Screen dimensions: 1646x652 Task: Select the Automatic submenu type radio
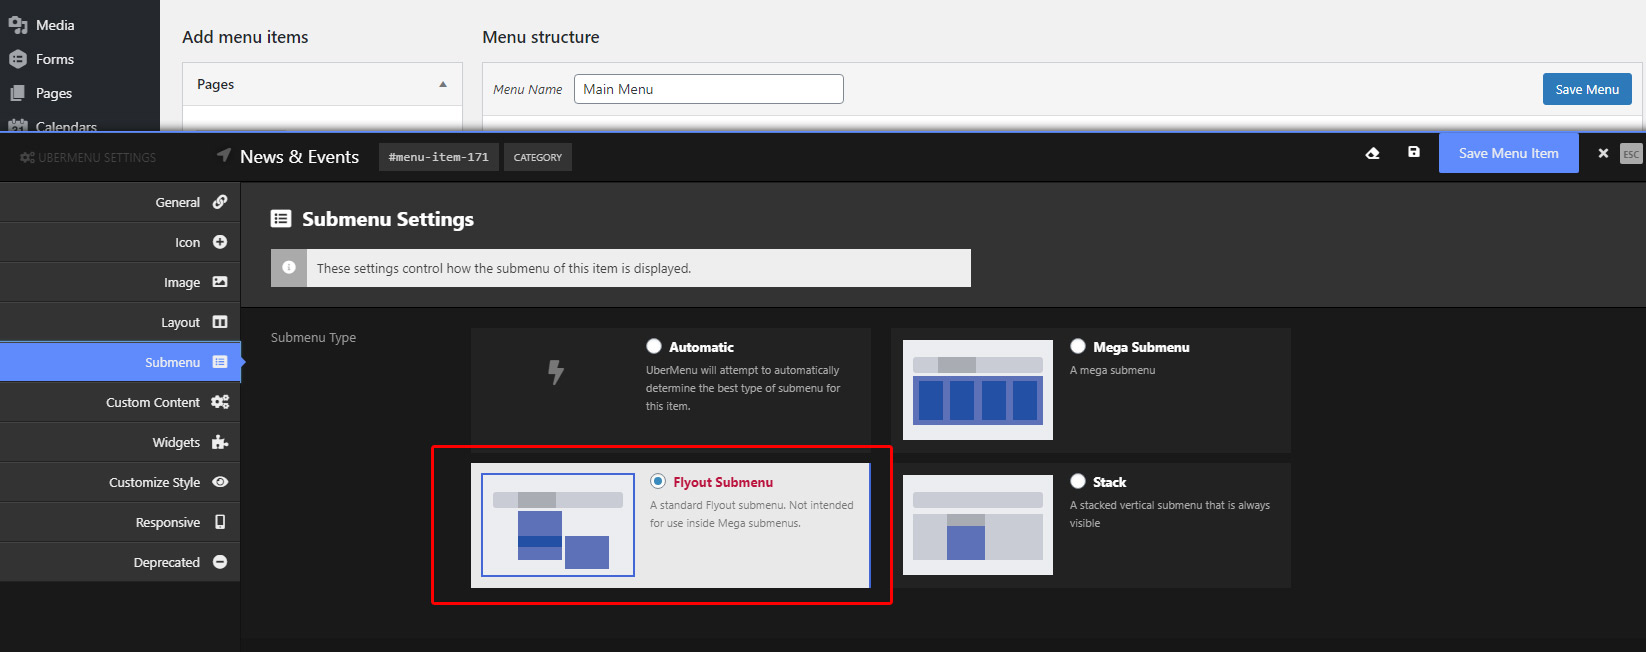654,346
